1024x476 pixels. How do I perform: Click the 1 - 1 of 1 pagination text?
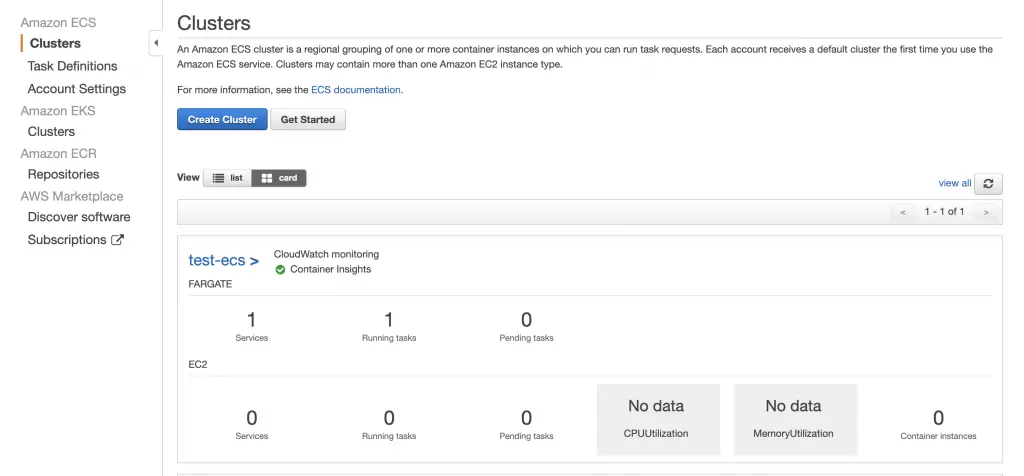[944, 212]
